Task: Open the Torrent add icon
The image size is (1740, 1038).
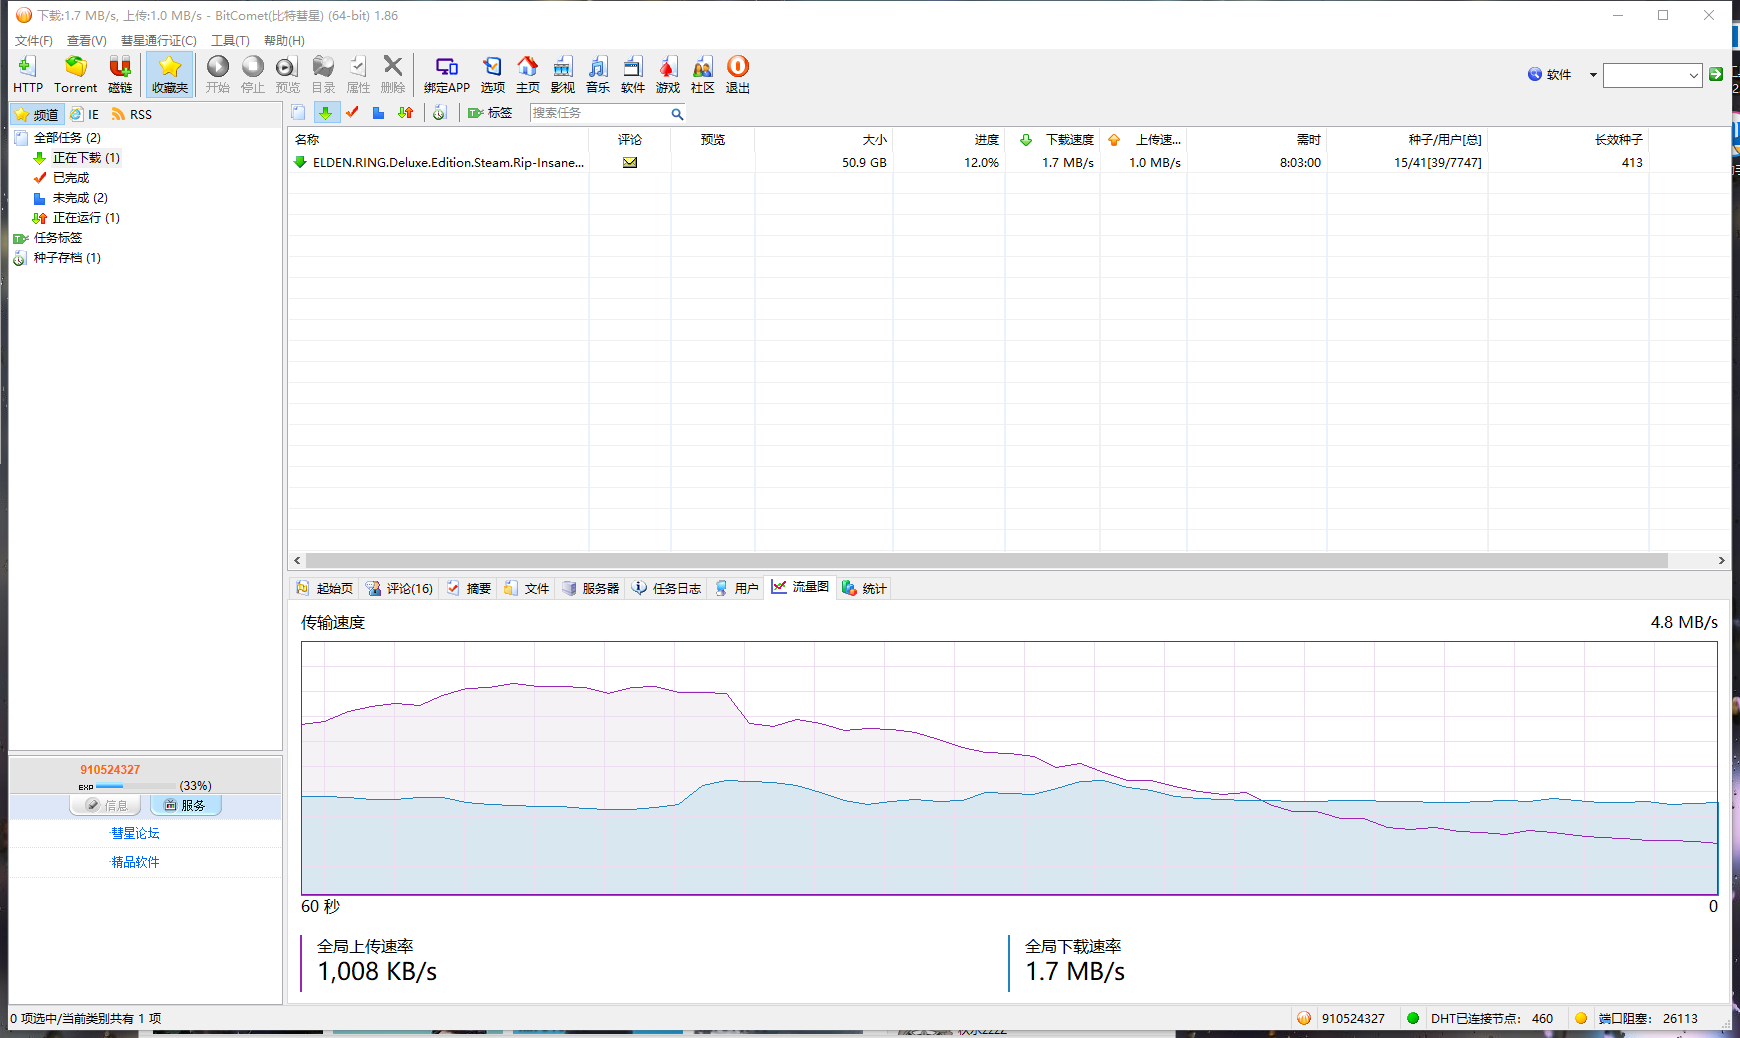Action: pyautogui.click(x=76, y=74)
